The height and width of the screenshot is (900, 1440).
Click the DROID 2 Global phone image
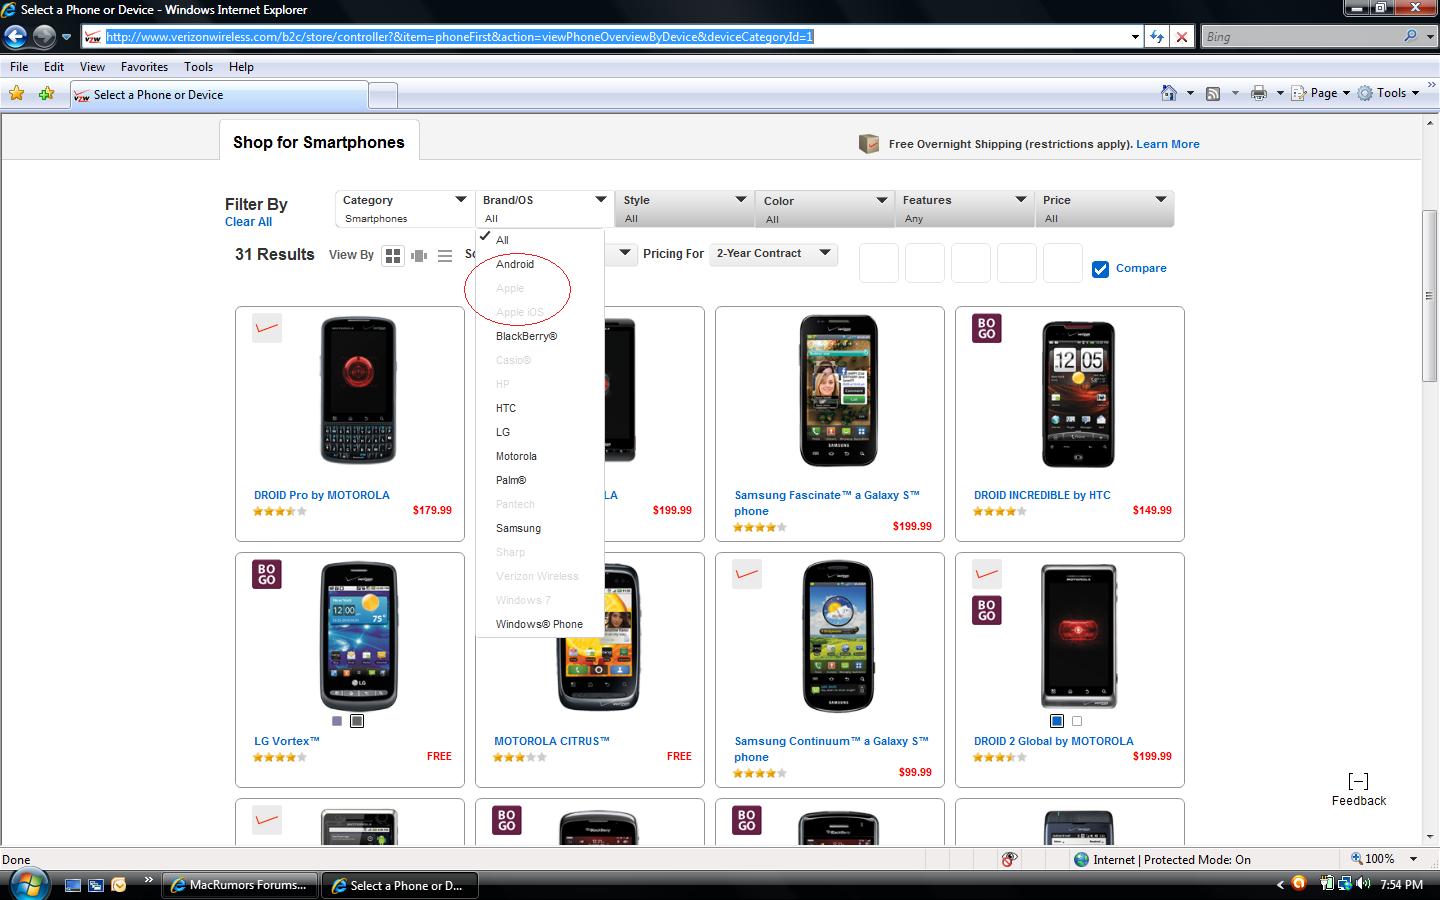coord(1078,636)
